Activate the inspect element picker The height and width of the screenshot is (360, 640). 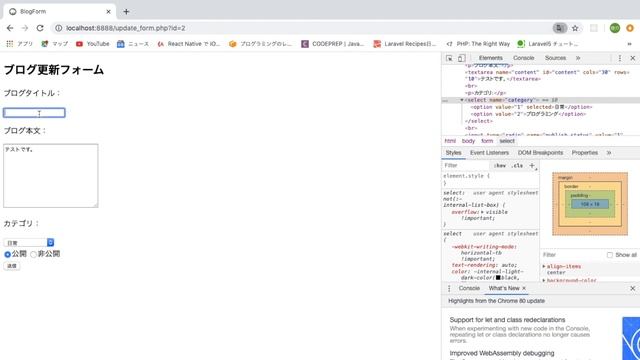[x=449, y=58]
